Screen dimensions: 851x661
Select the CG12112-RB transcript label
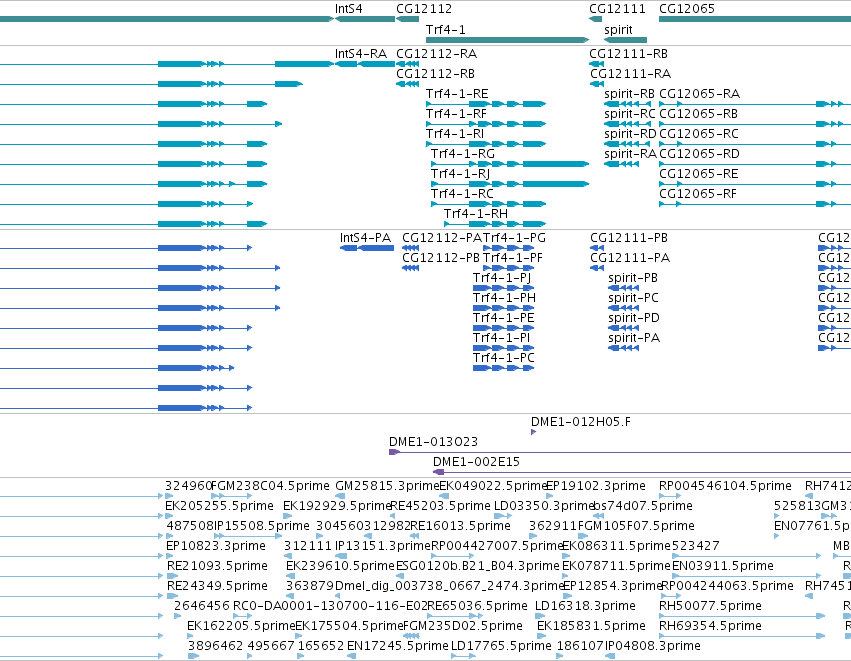coord(435,74)
